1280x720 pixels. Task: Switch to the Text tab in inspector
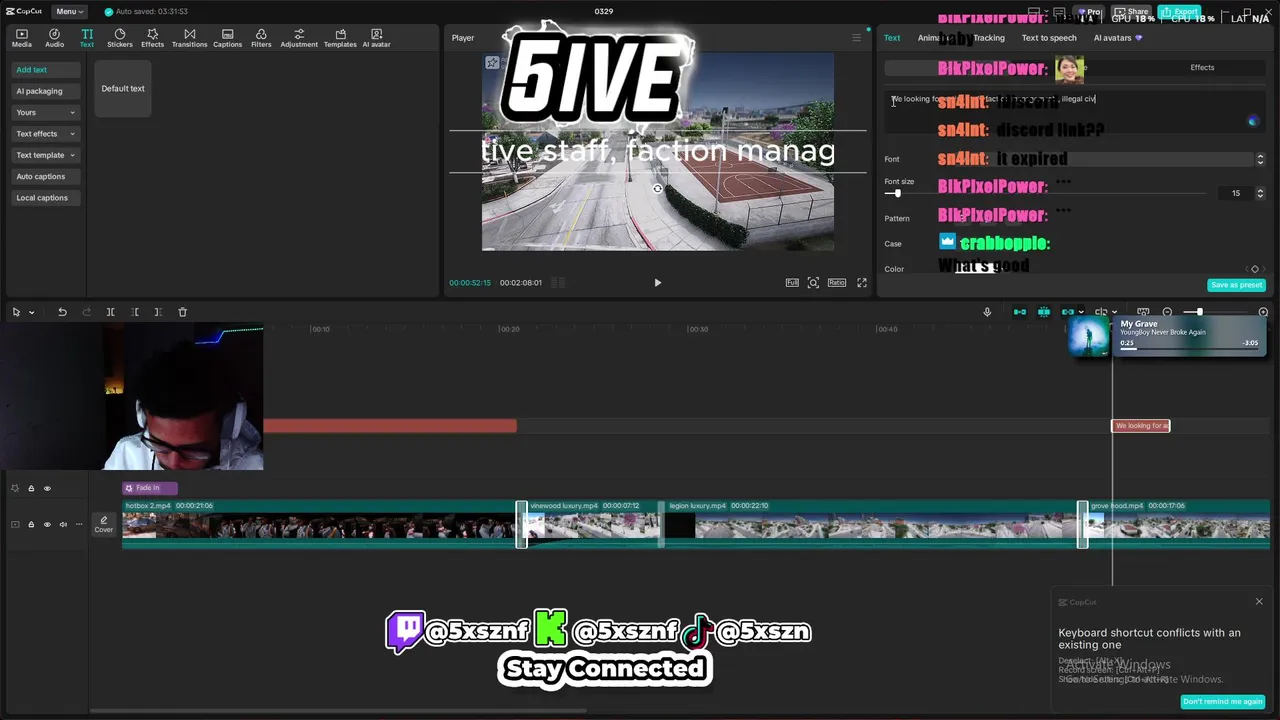coord(892,38)
